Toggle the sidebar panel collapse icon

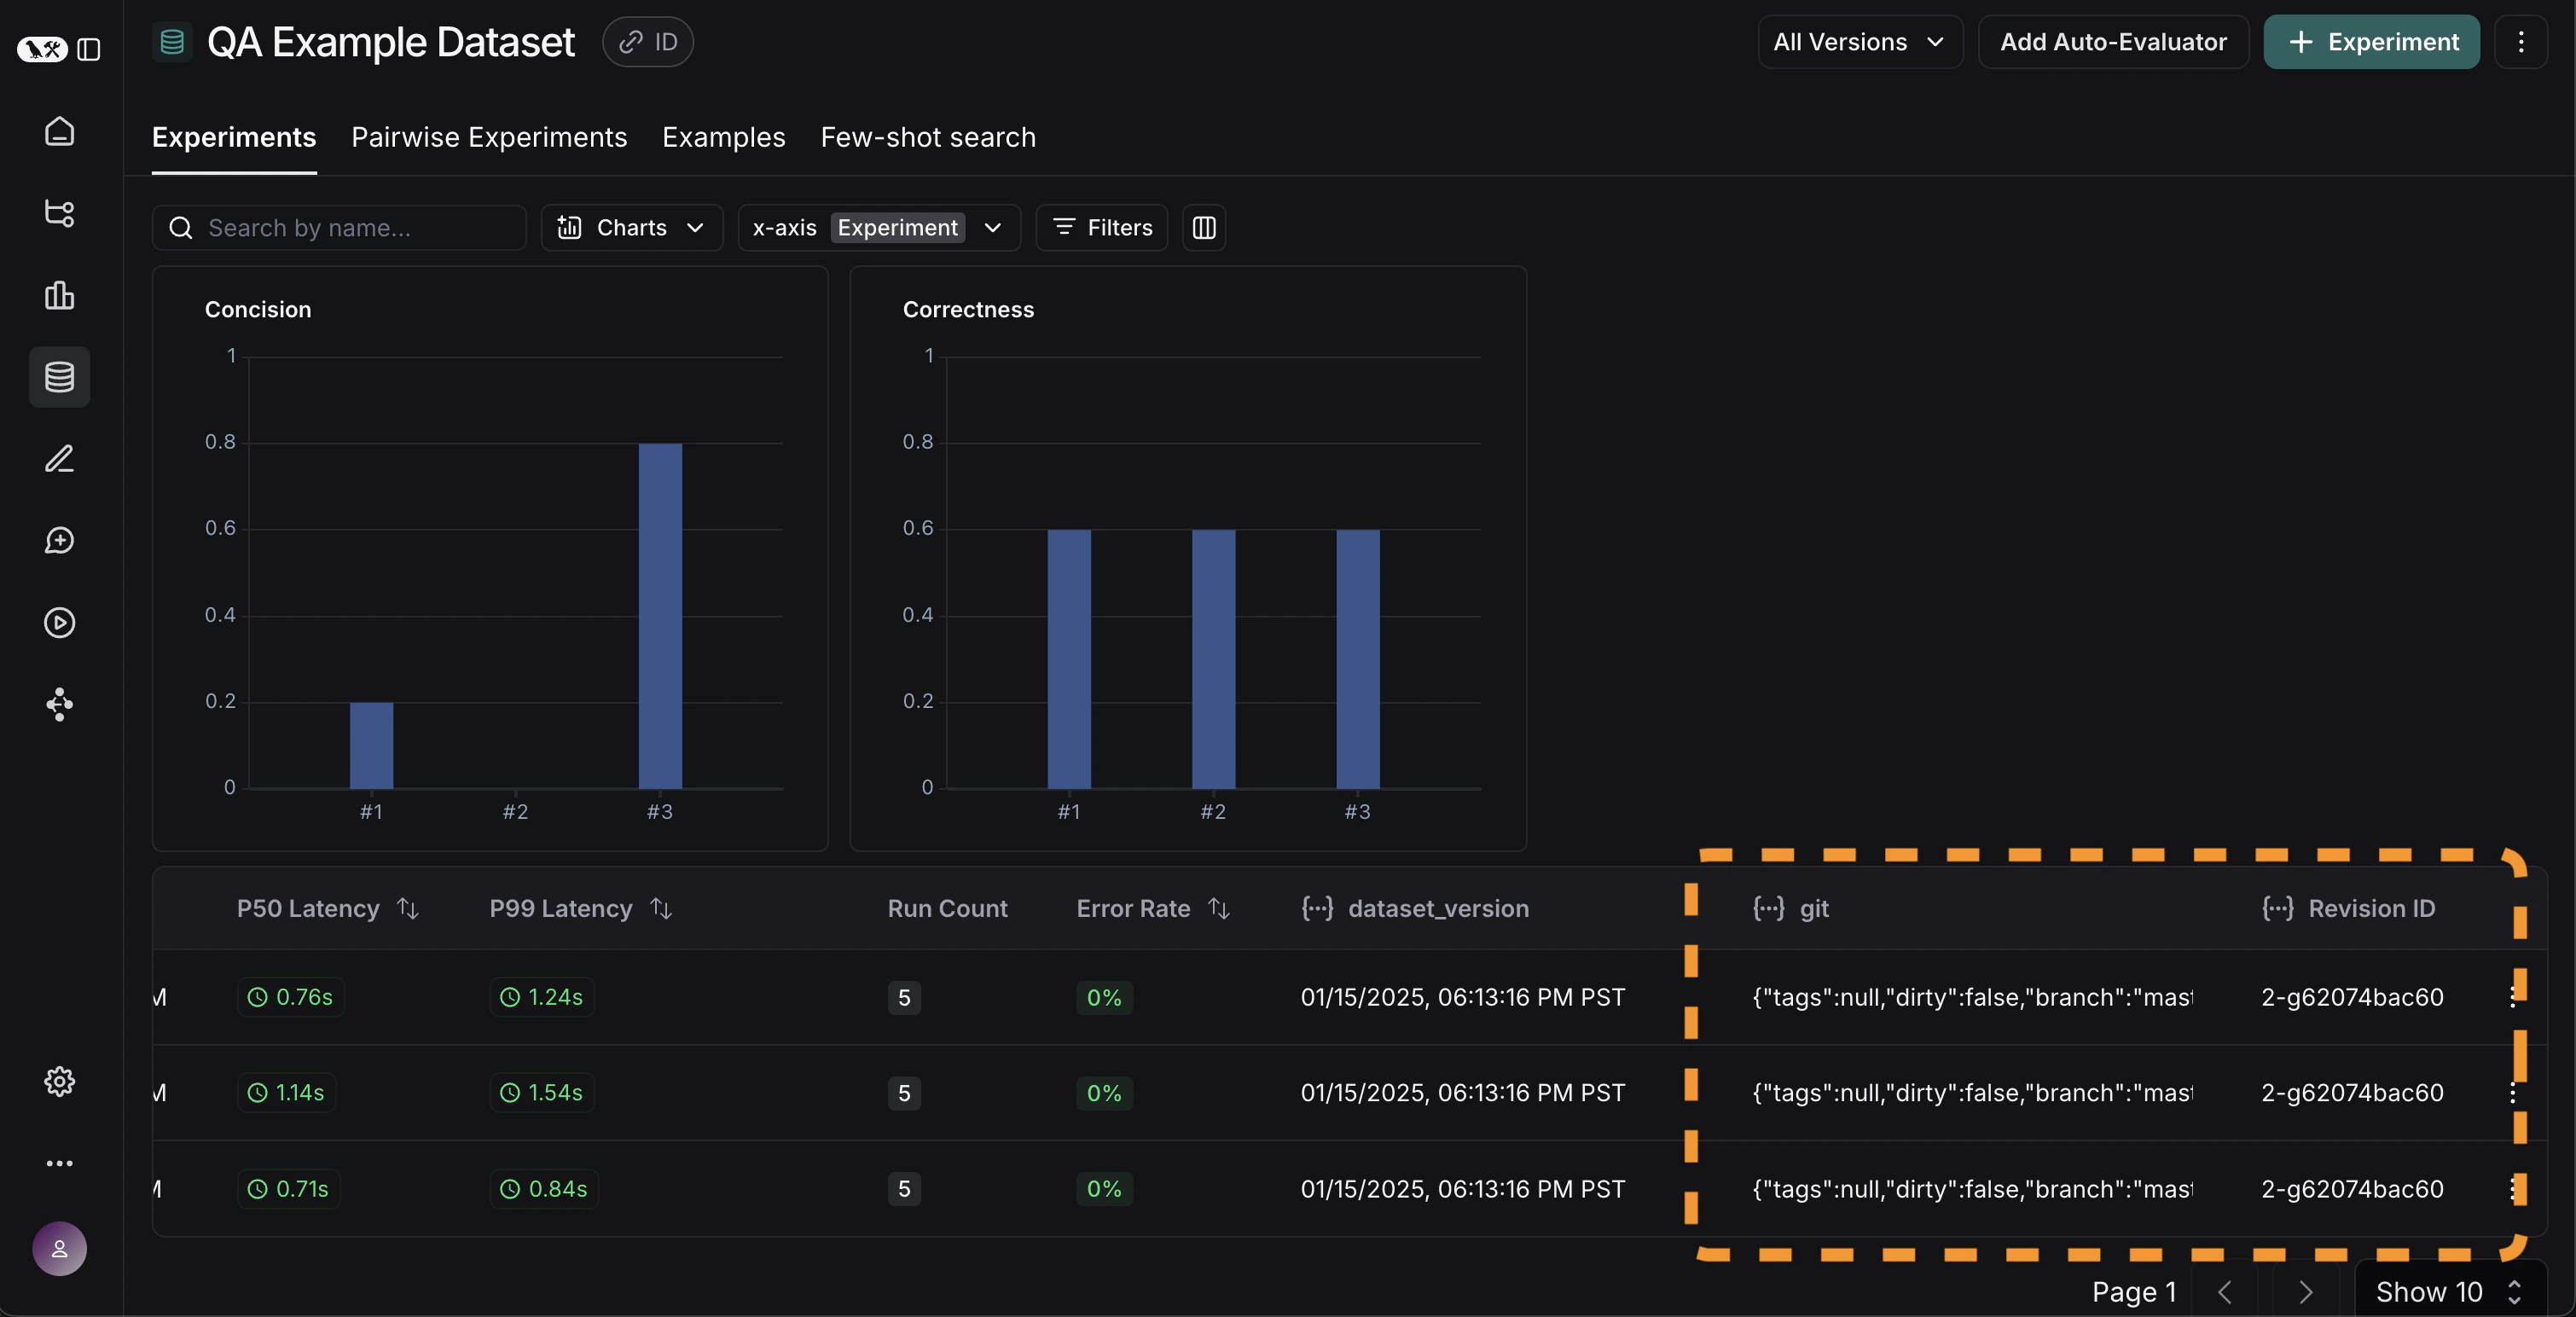pyautogui.click(x=89, y=49)
